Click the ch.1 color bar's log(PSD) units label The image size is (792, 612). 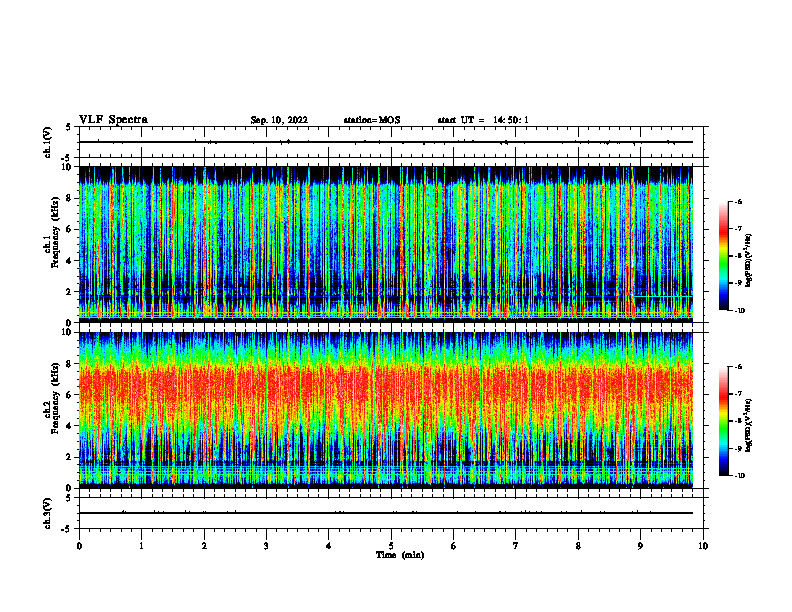[x=749, y=261]
